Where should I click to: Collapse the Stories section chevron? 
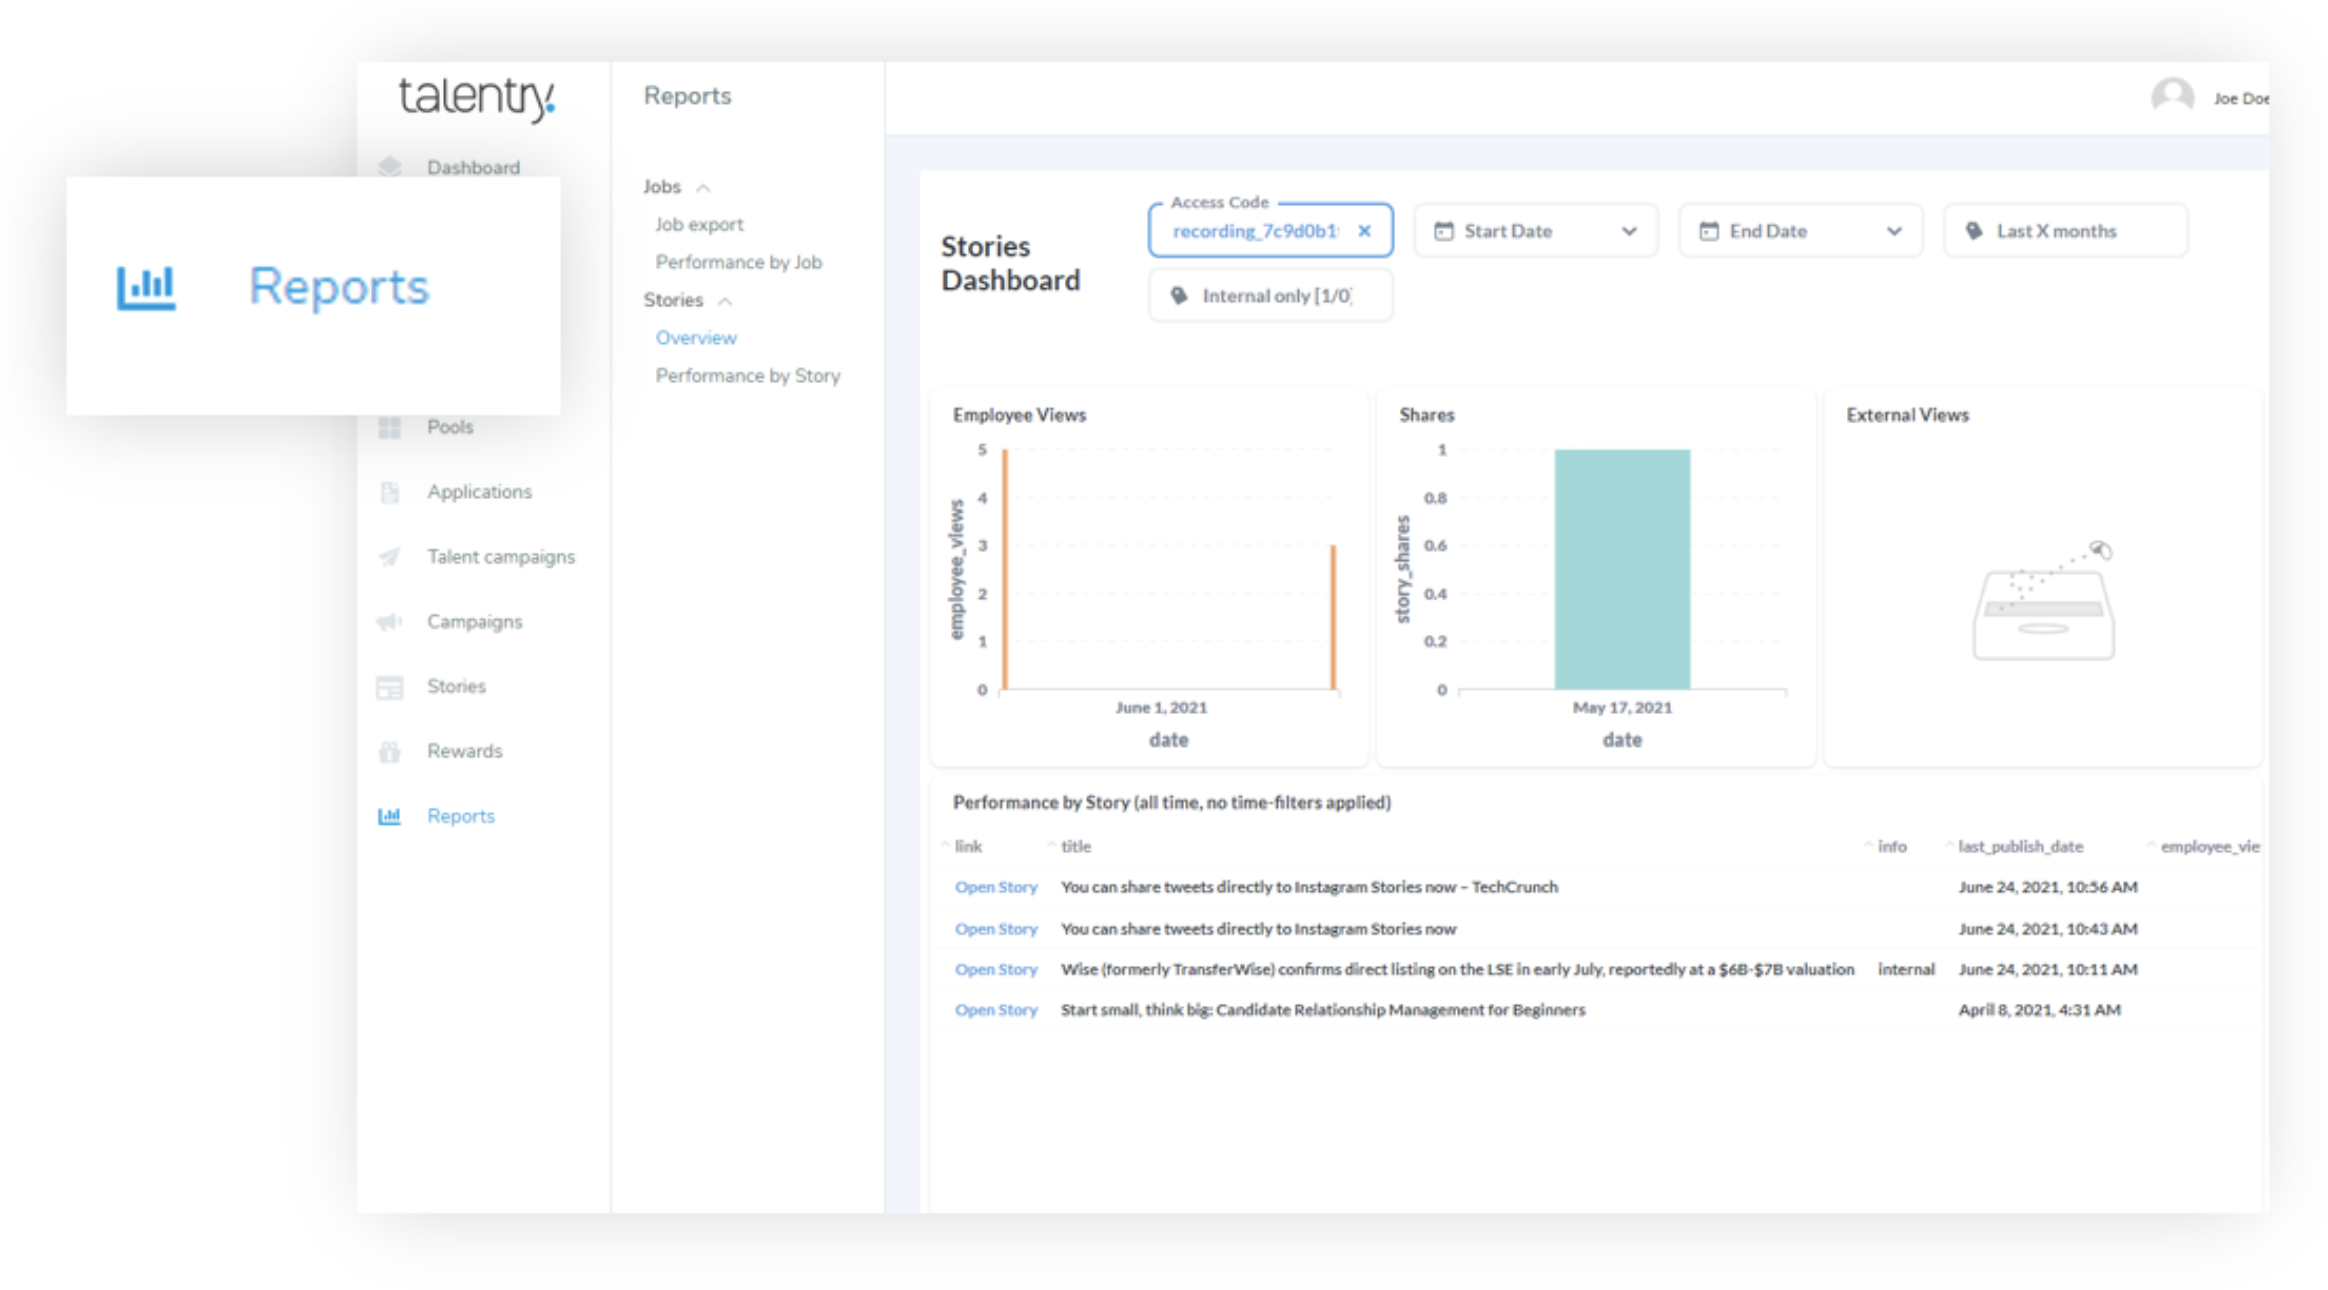point(725,301)
